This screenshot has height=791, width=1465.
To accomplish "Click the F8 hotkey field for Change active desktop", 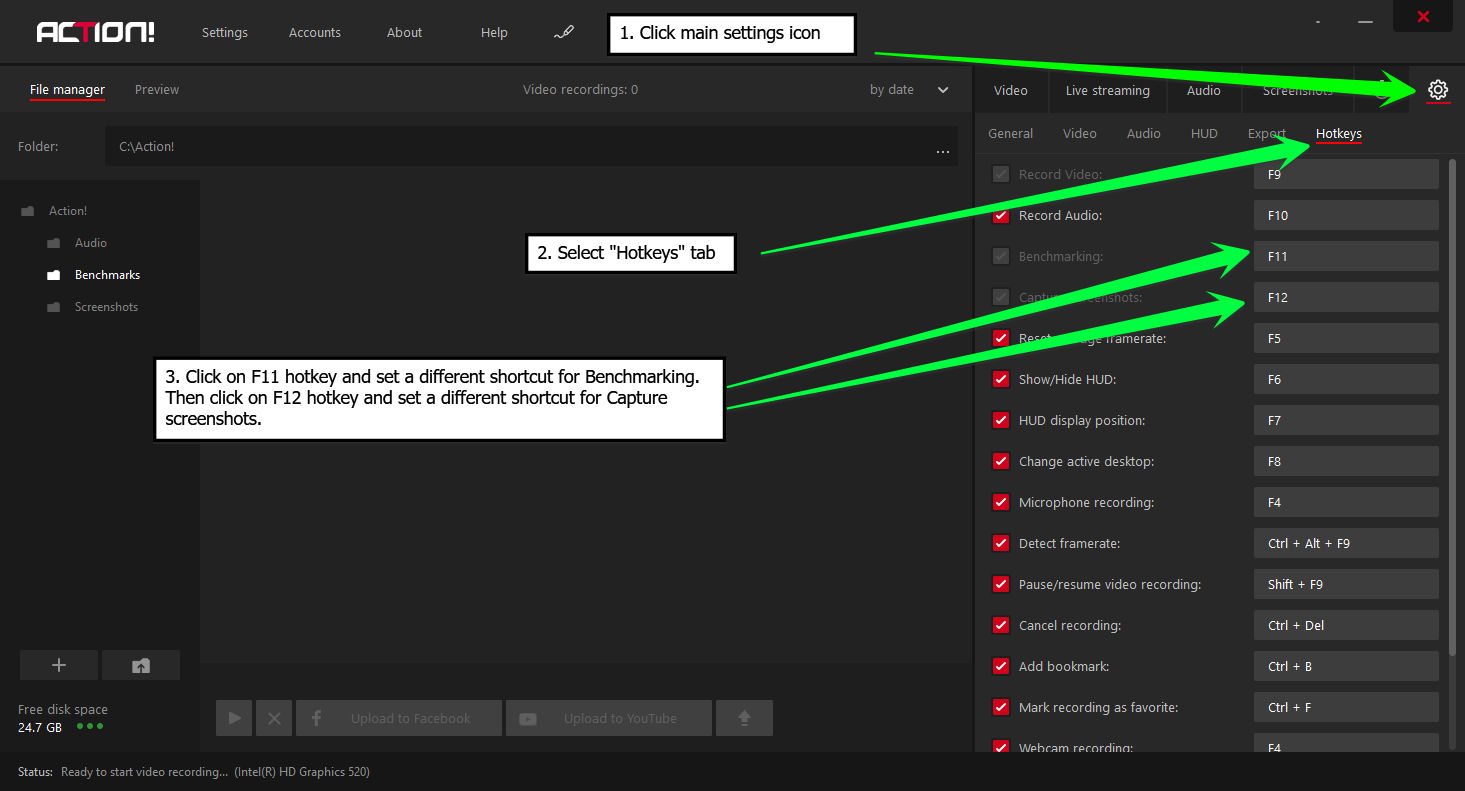I will click(1346, 461).
